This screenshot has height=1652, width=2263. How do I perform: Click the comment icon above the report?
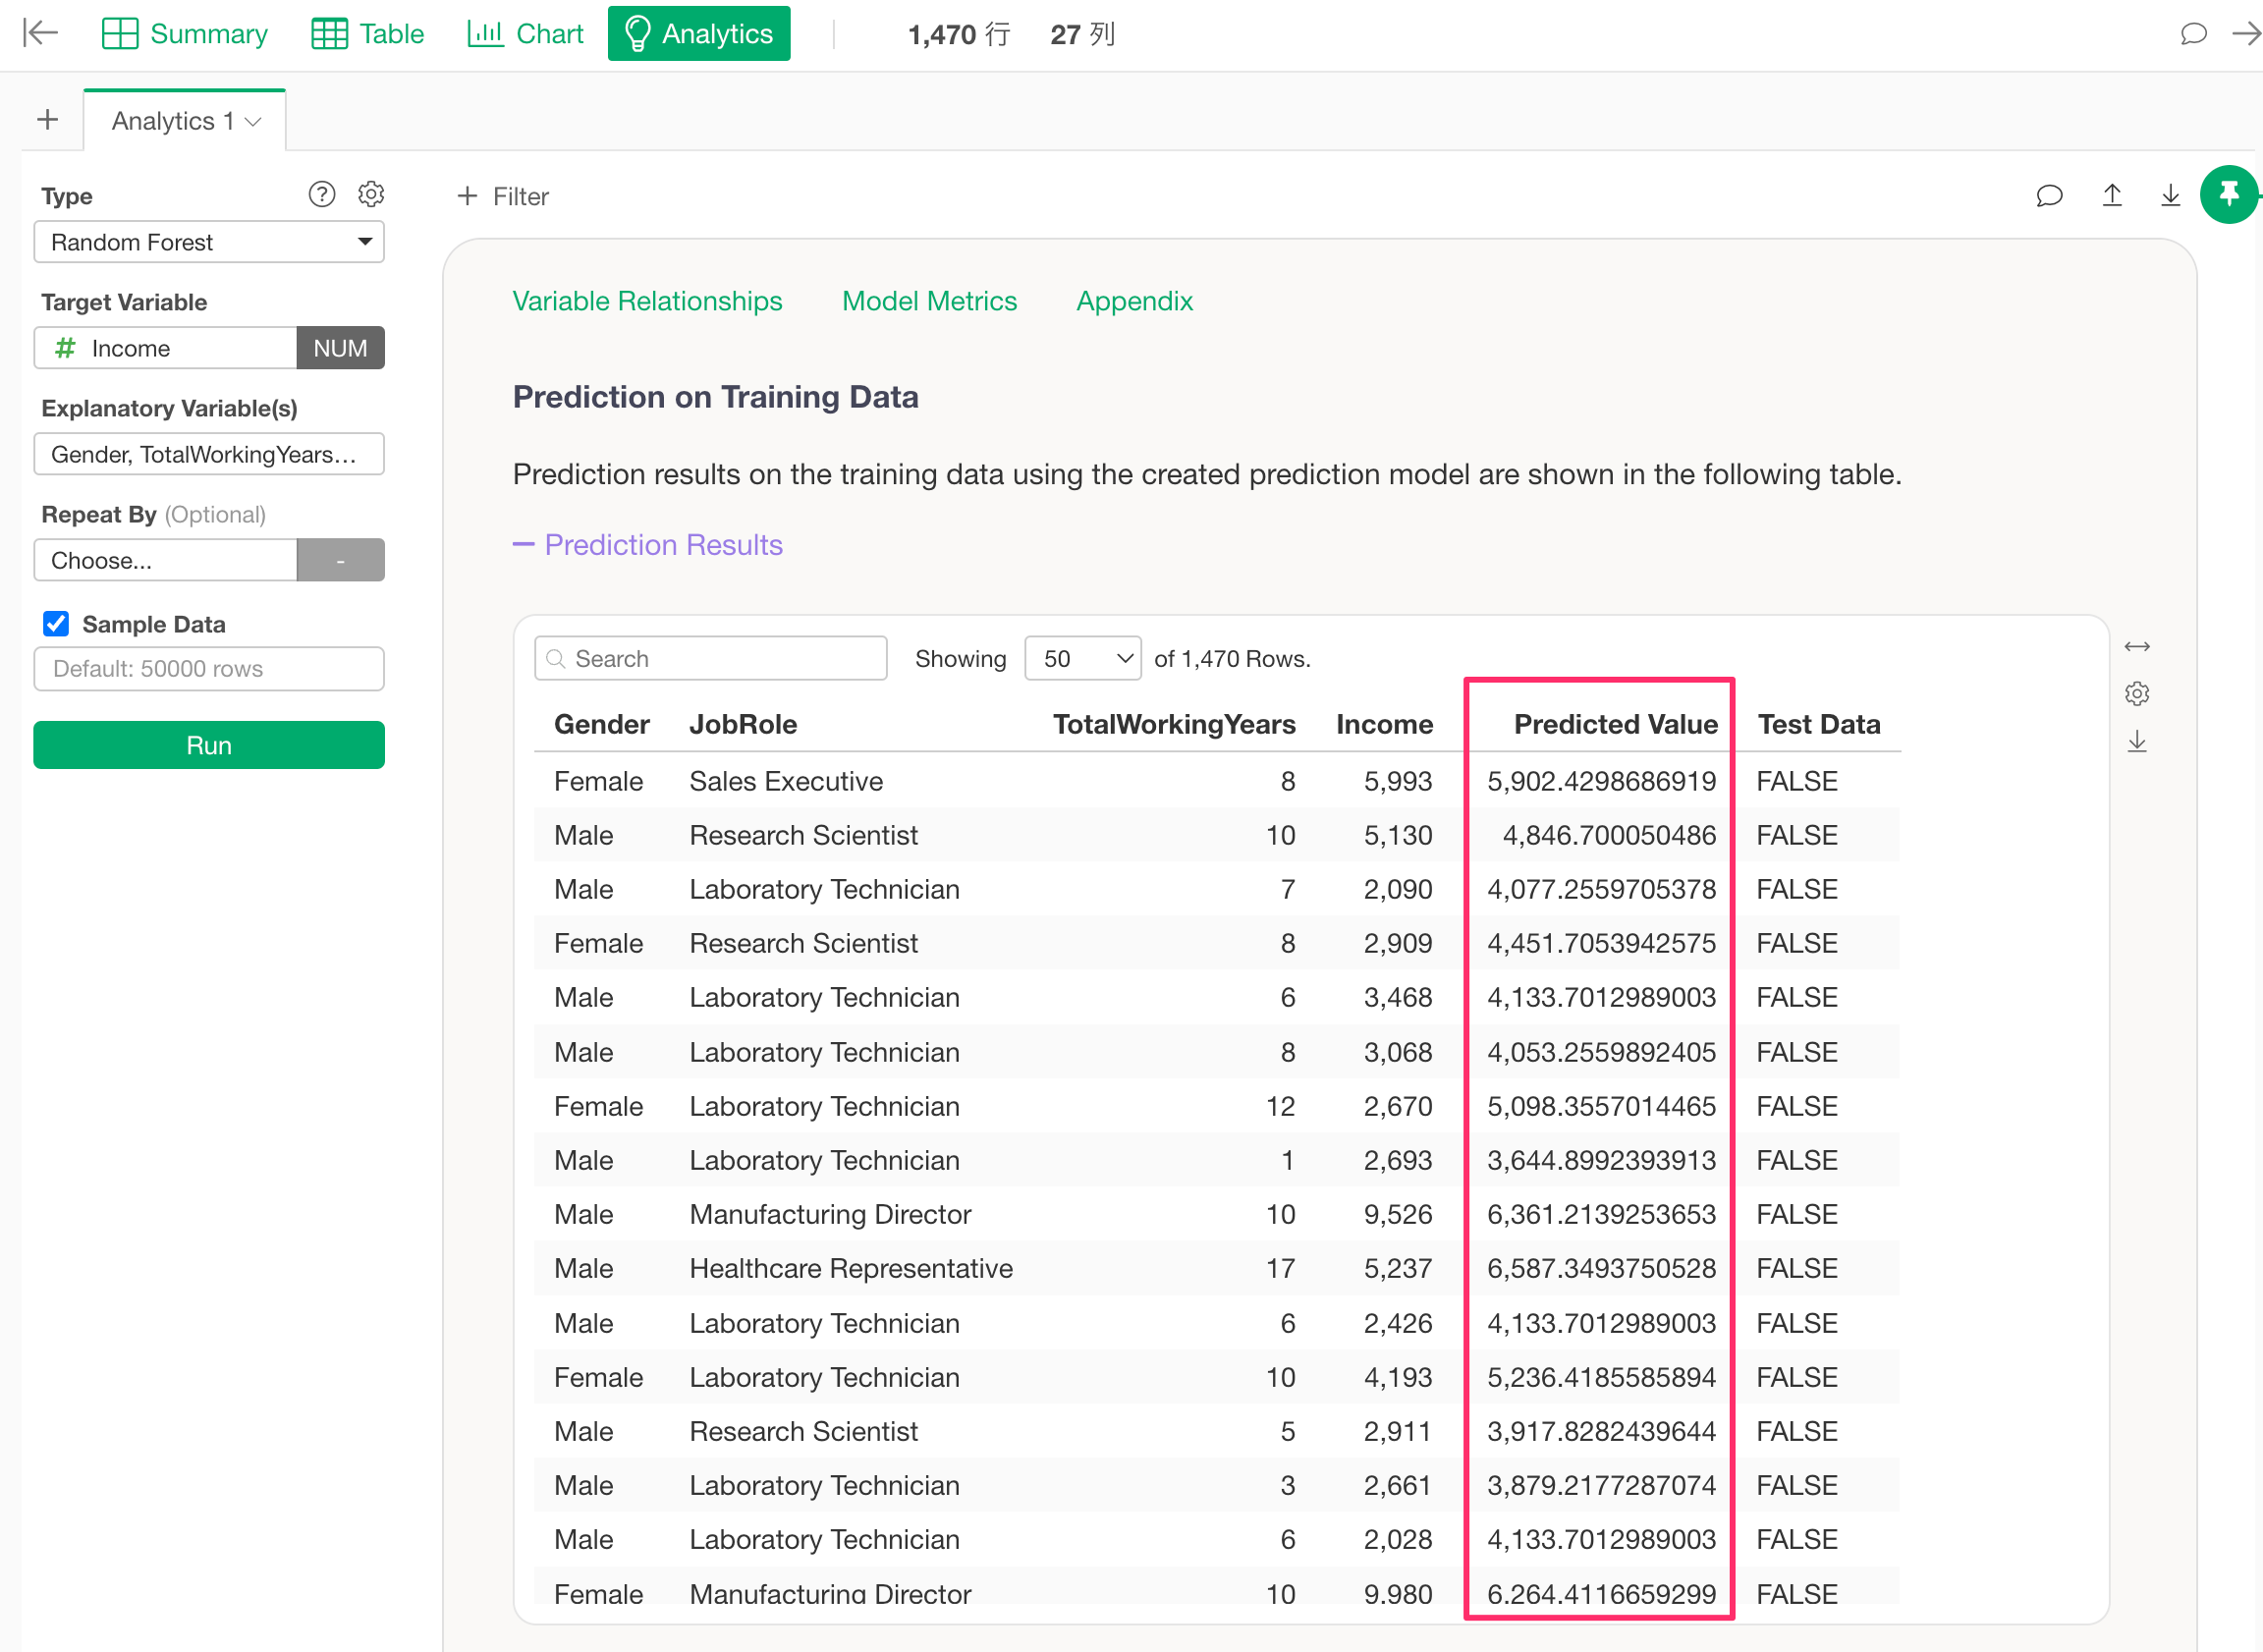pyautogui.click(x=2049, y=196)
